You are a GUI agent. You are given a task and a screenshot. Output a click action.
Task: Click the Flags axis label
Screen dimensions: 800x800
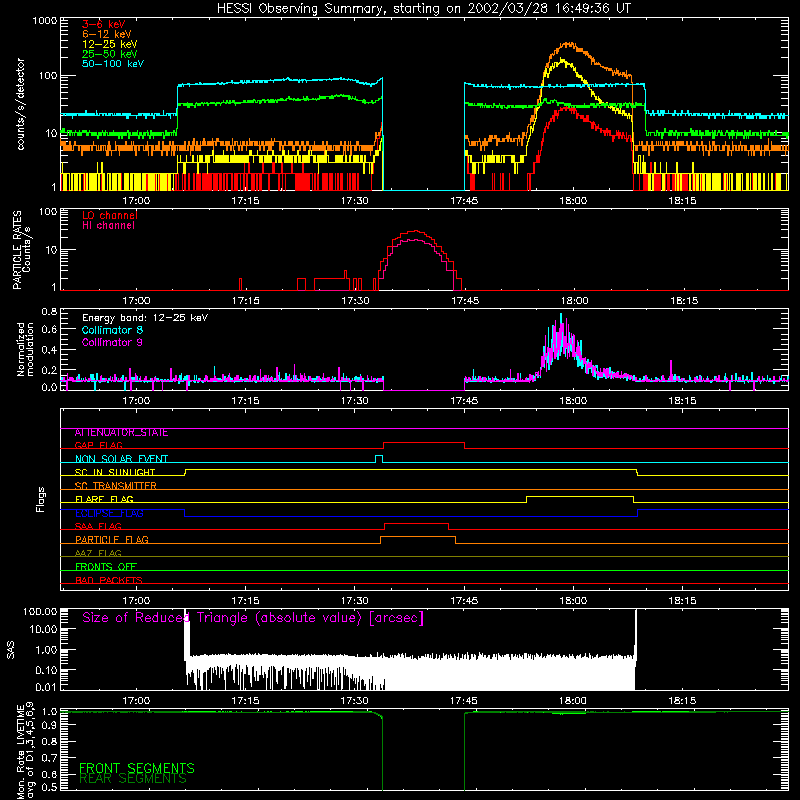[40, 499]
